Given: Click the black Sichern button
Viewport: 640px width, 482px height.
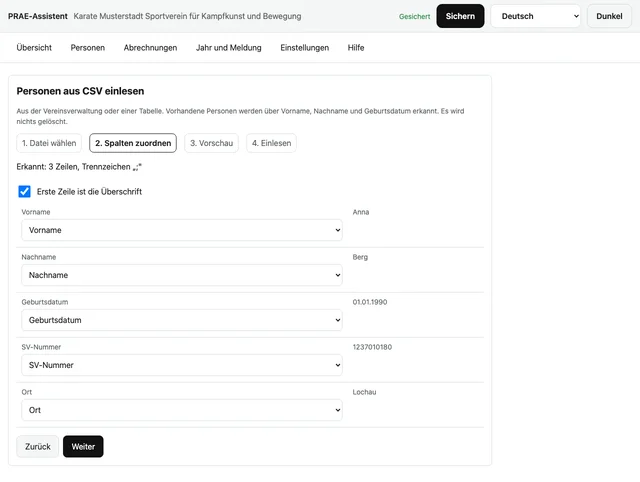Looking at the screenshot, I should click(460, 16).
